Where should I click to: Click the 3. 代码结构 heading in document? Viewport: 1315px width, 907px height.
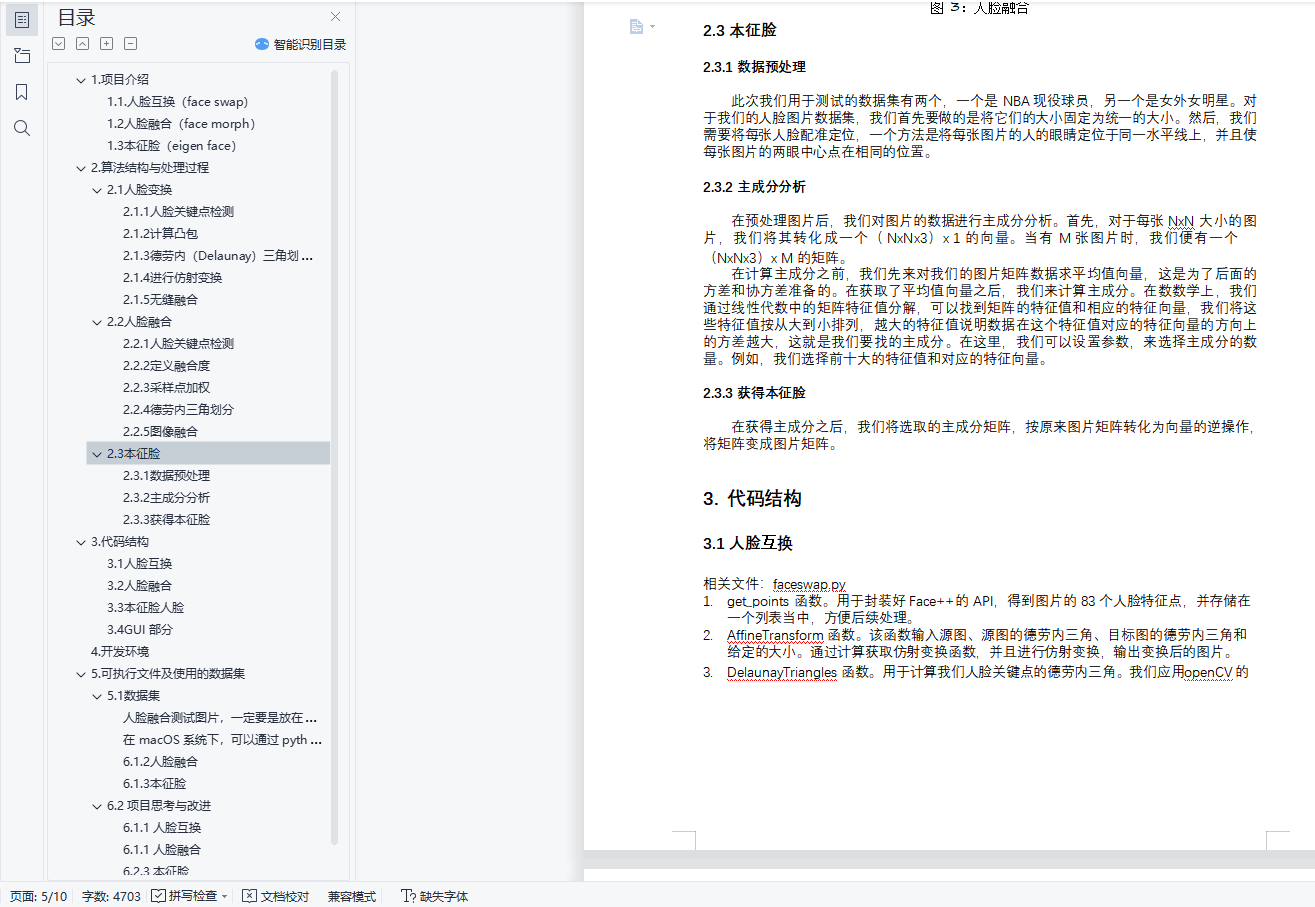click(x=752, y=499)
